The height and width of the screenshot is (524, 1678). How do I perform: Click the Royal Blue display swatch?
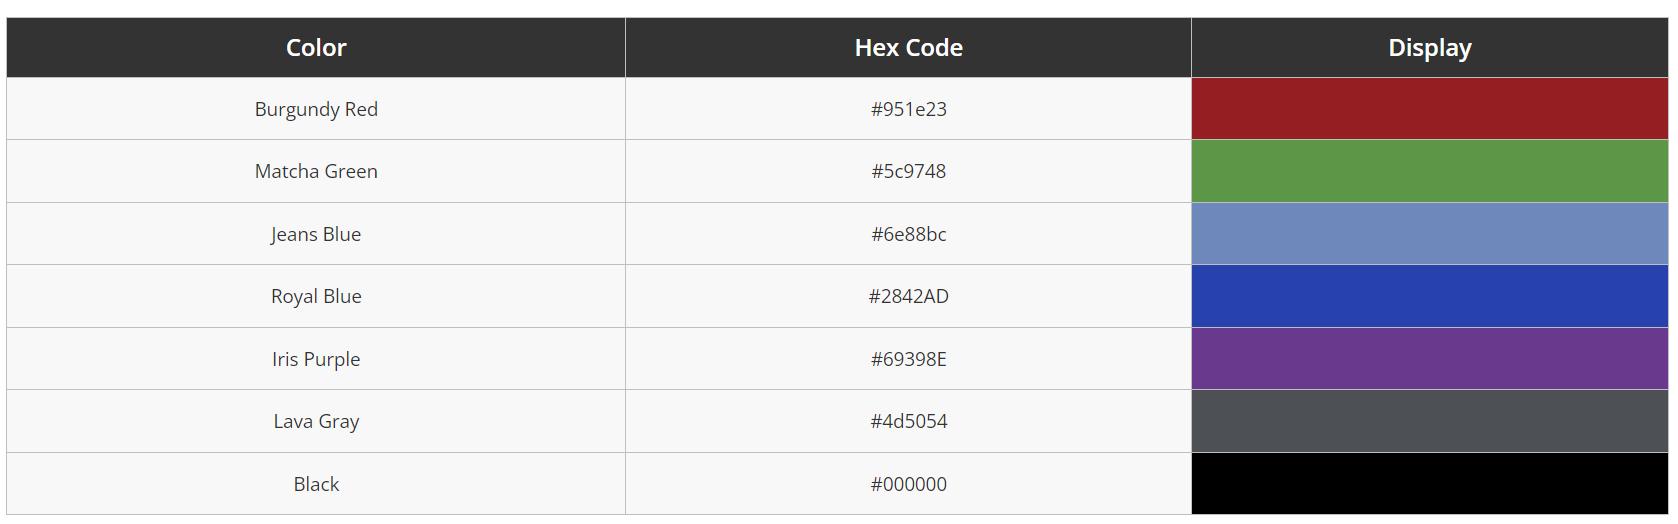click(x=1429, y=296)
